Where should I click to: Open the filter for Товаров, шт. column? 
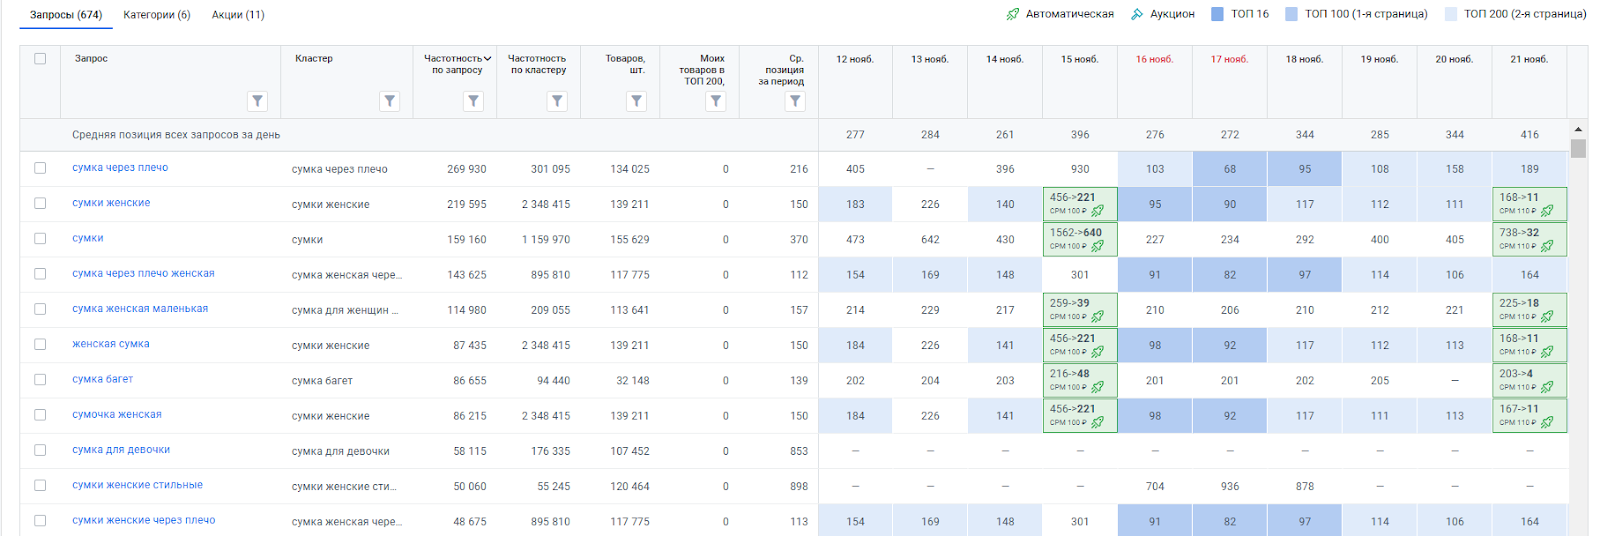pyautogui.click(x=636, y=101)
